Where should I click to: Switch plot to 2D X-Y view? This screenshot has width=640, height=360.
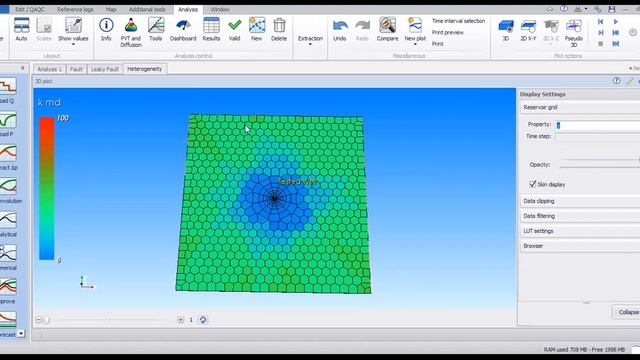(528, 30)
